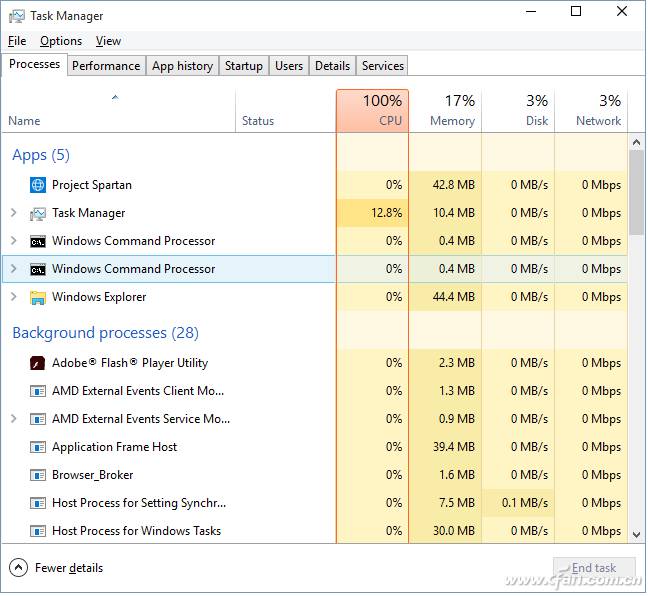The image size is (648, 596).
Task: Click the End task button
Action: tap(594, 568)
